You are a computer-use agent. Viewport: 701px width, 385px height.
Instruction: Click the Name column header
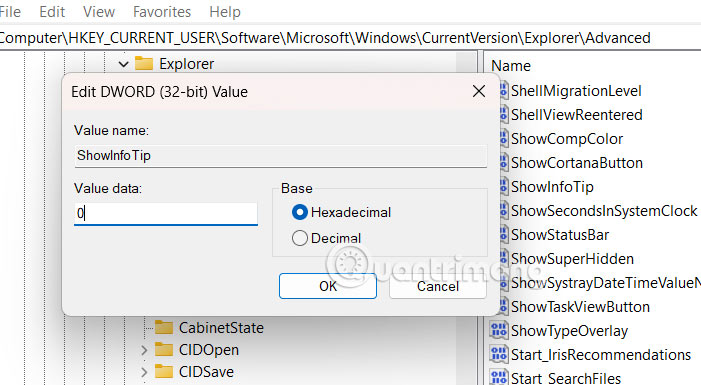tap(511, 66)
